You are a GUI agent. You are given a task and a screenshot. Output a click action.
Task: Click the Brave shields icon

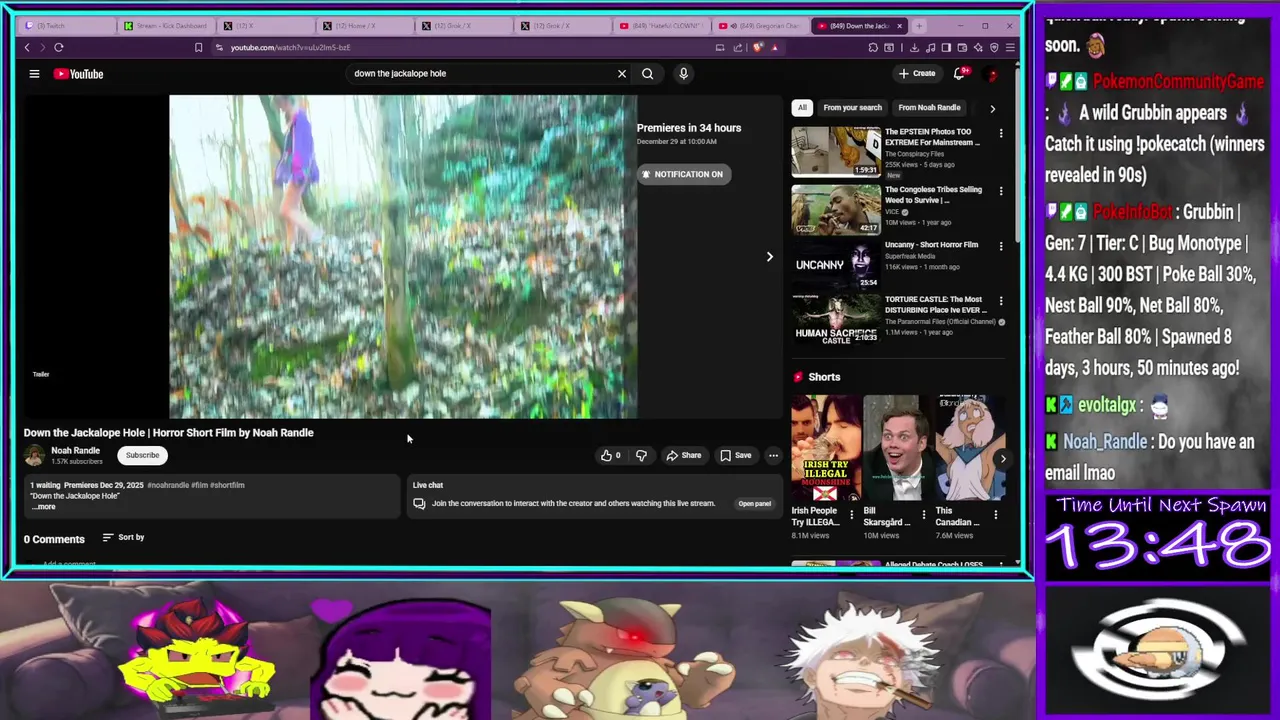[x=758, y=47]
